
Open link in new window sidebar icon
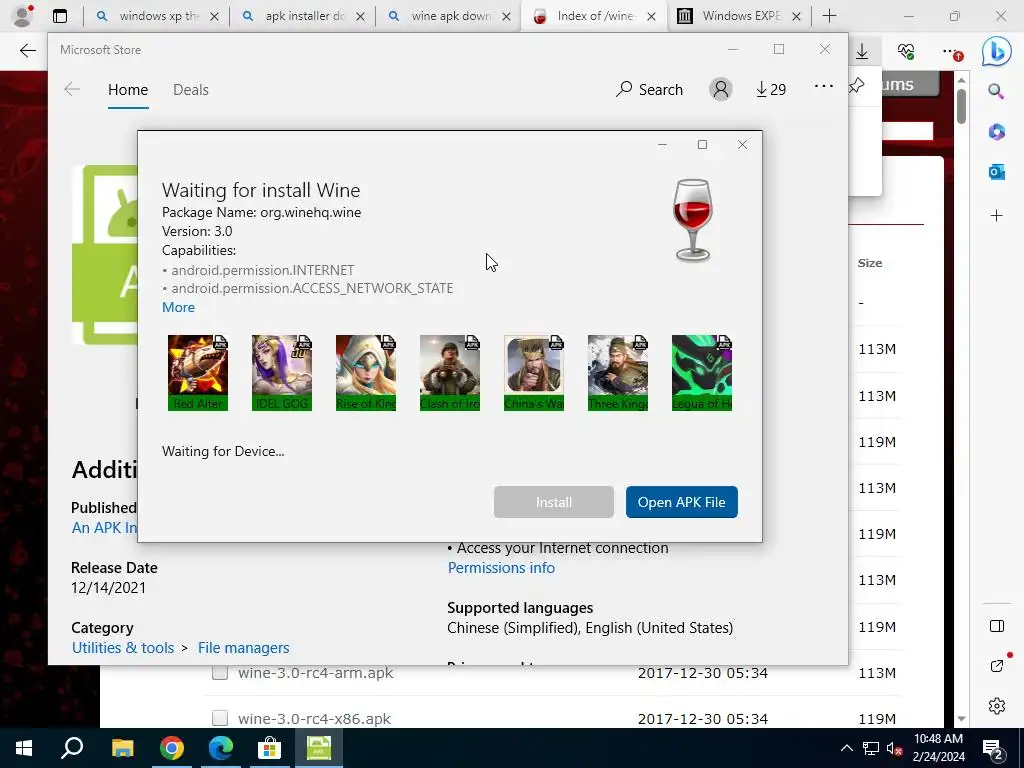tap(997, 665)
